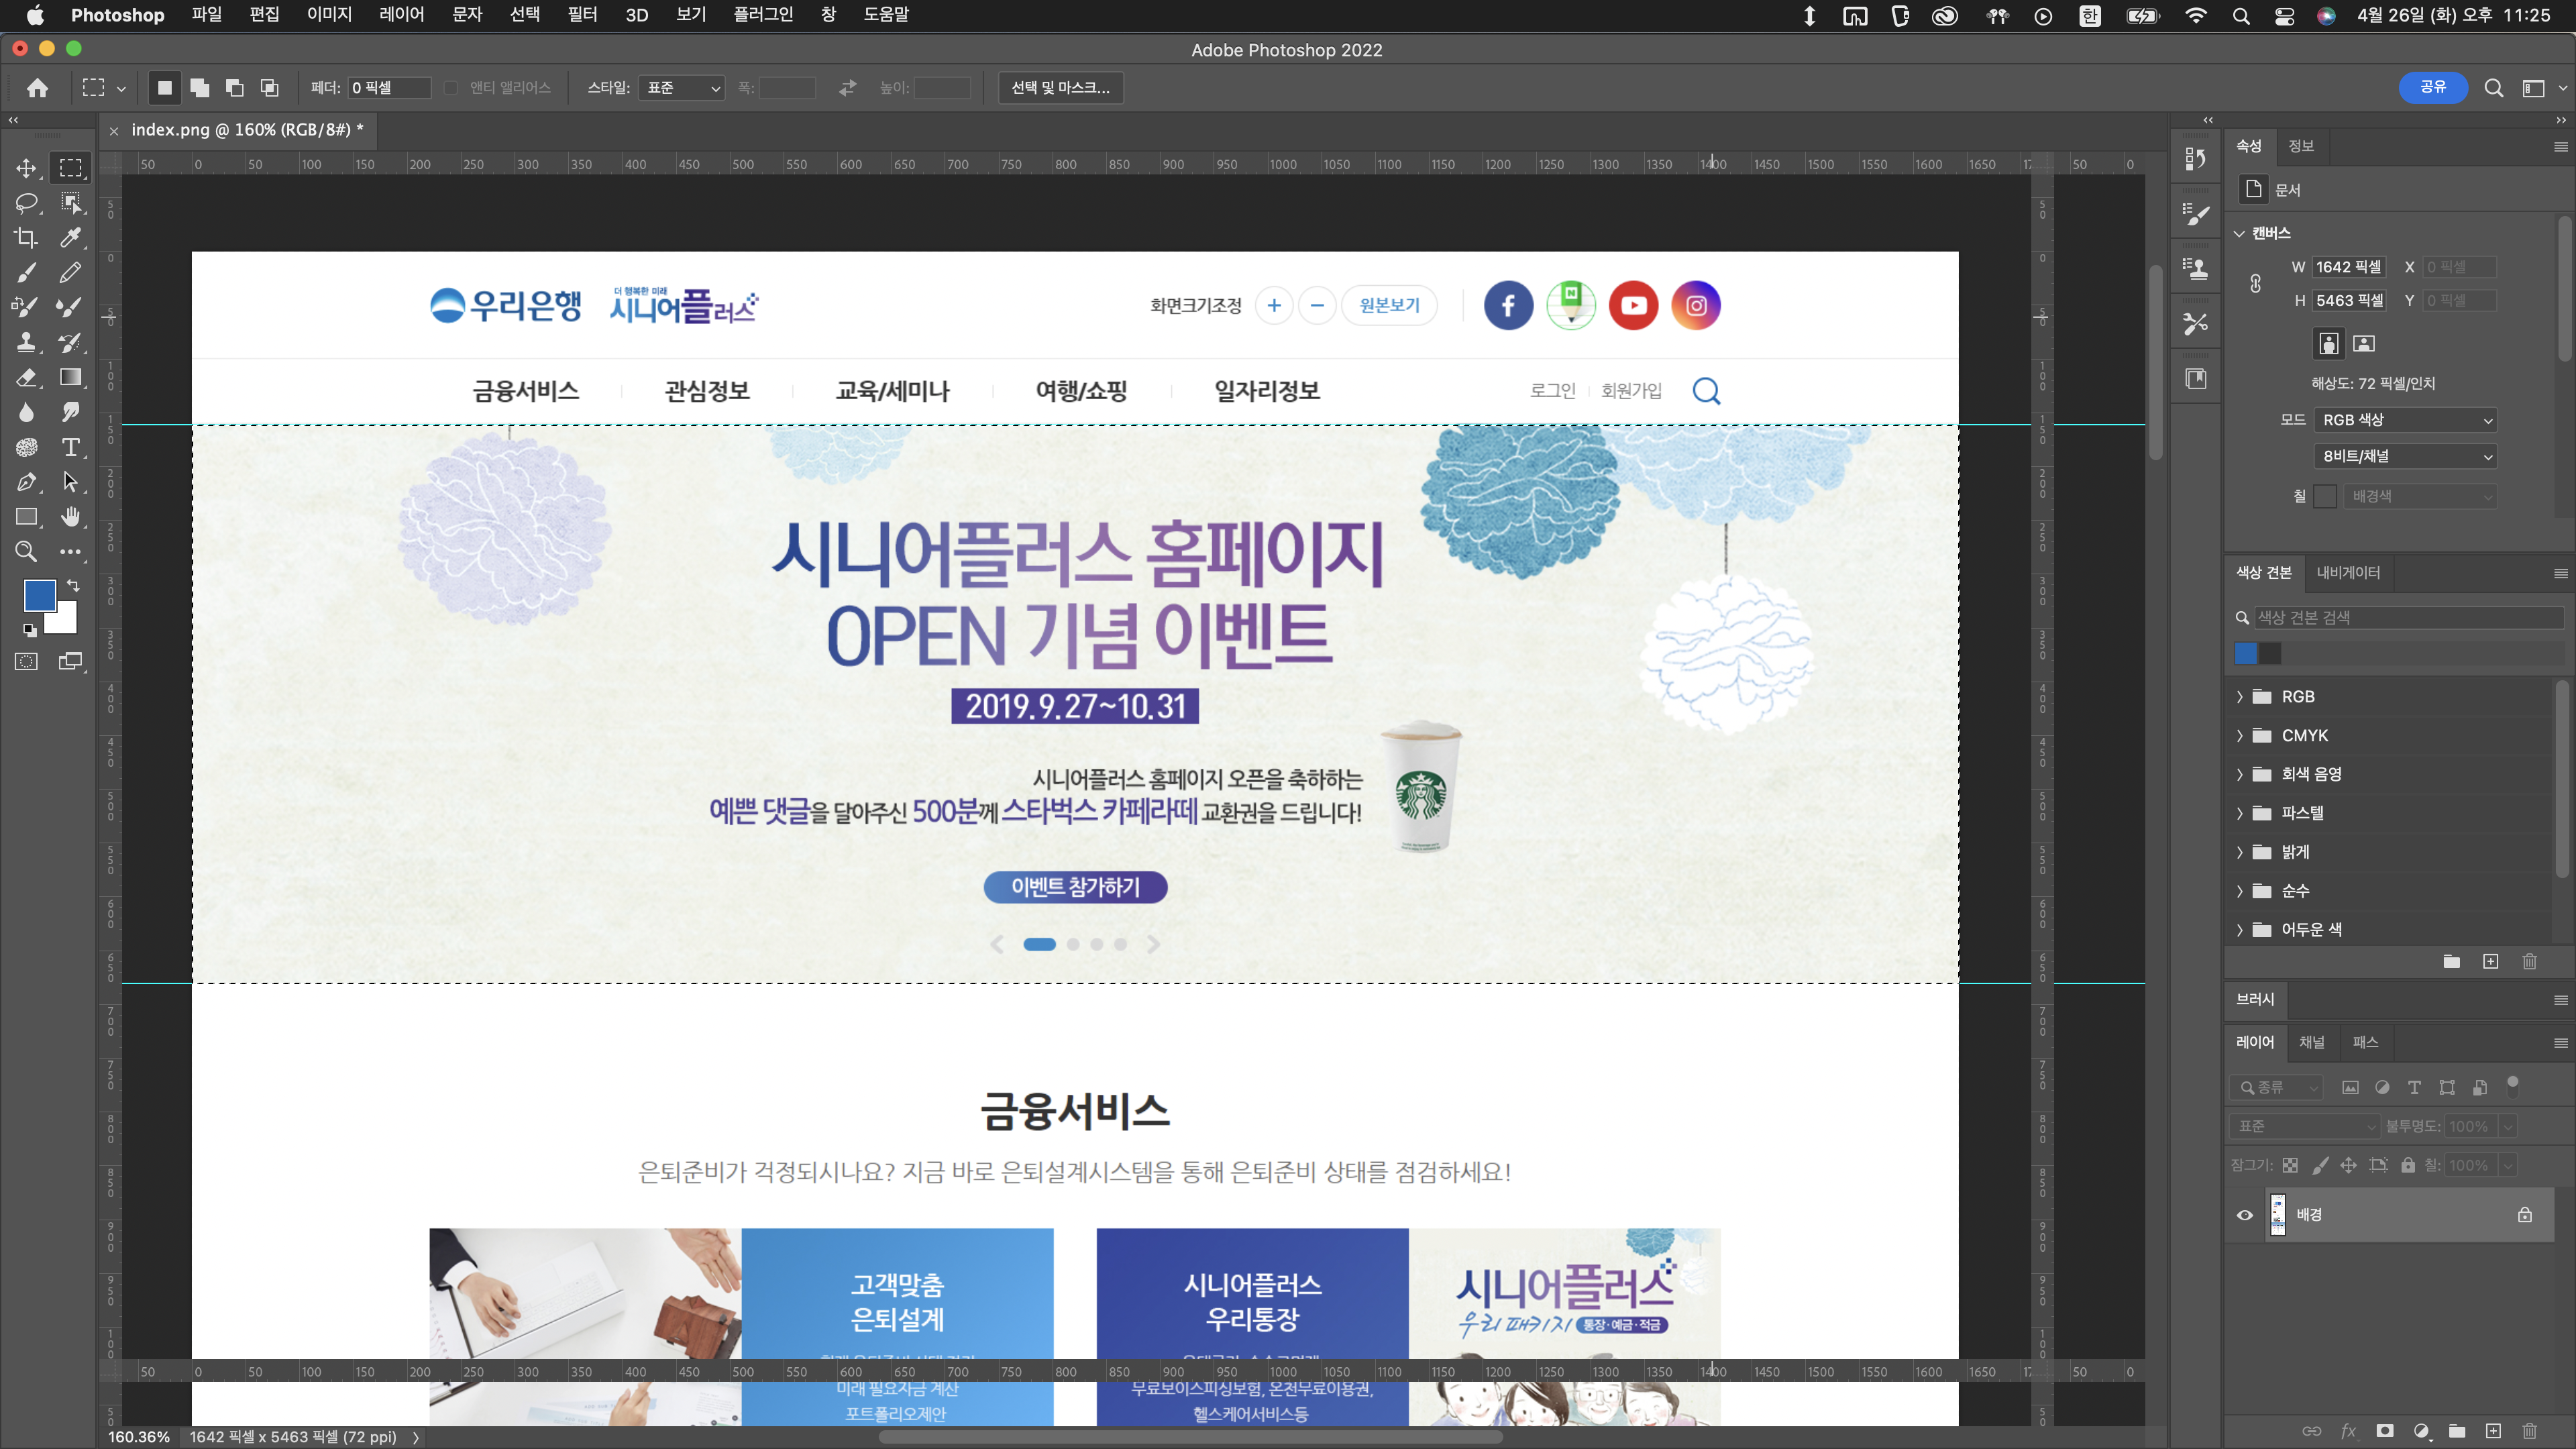Switch to the 채널 tab
This screenshot has width=2576, height=1449.
[2312, 1042]
